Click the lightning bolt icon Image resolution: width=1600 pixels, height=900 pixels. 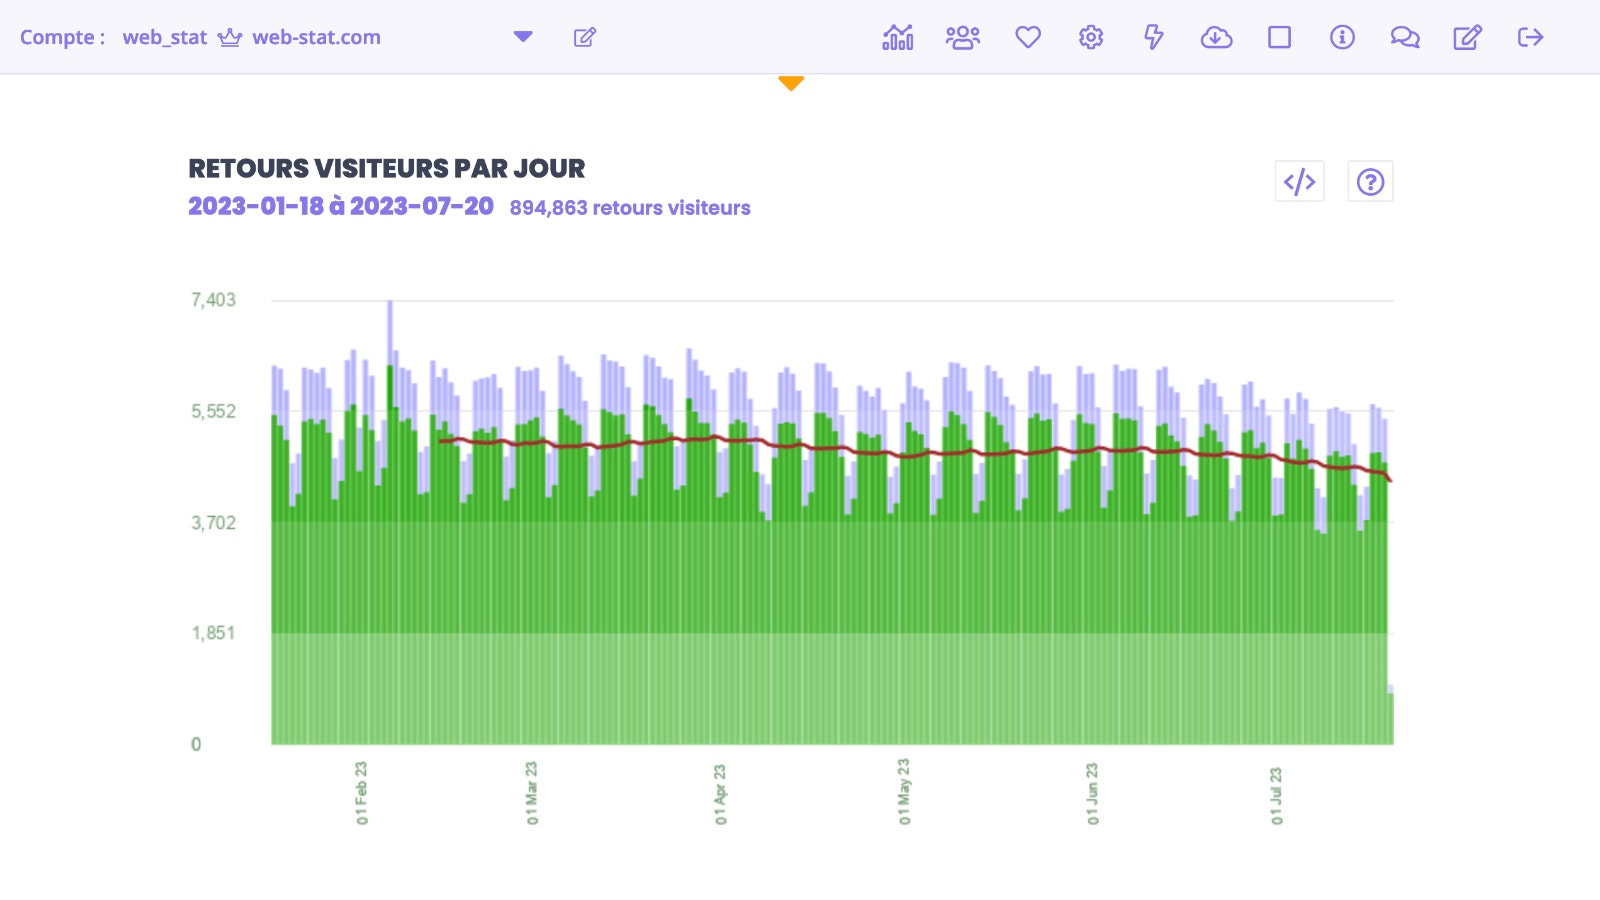point(1154,37)
